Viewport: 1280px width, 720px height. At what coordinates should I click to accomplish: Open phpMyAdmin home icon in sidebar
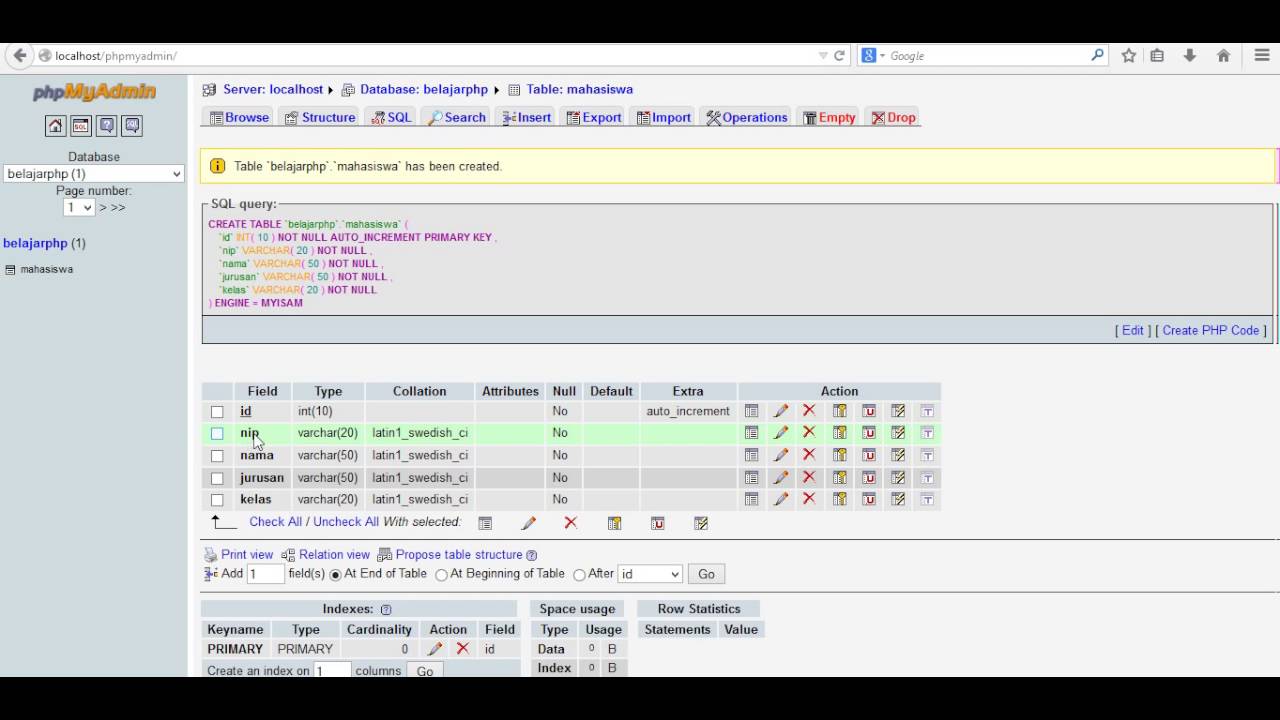click(55, 126)
